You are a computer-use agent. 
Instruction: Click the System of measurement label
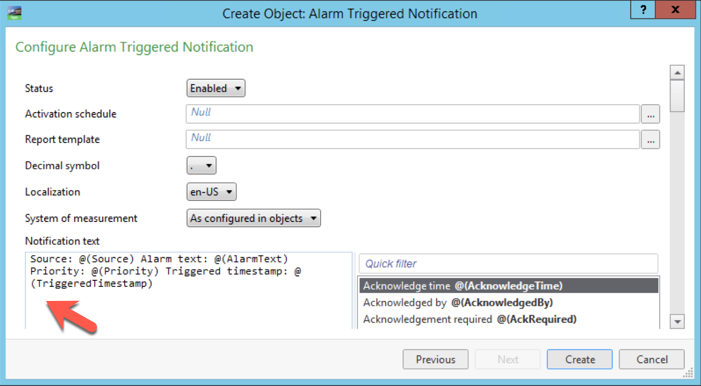coord(81,218)
